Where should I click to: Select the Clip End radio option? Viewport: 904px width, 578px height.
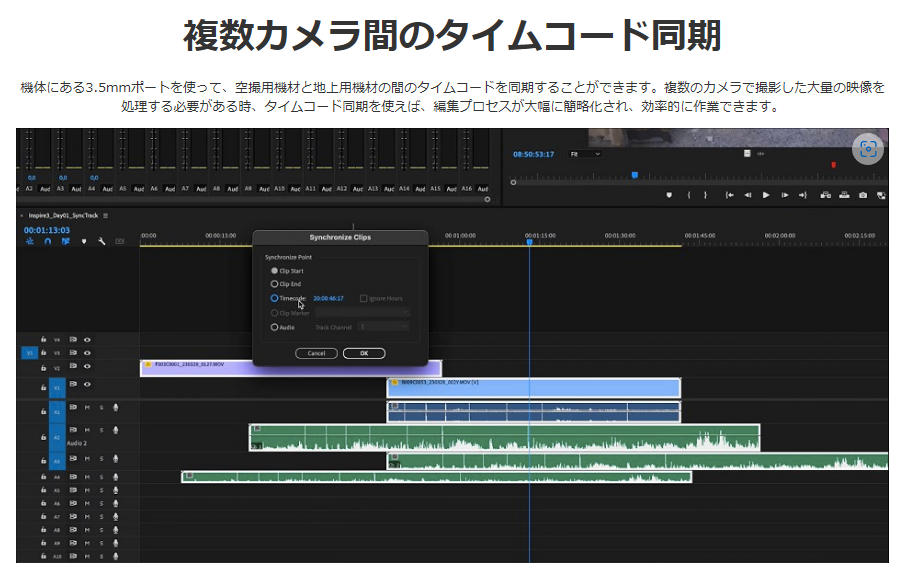[275, 284]
